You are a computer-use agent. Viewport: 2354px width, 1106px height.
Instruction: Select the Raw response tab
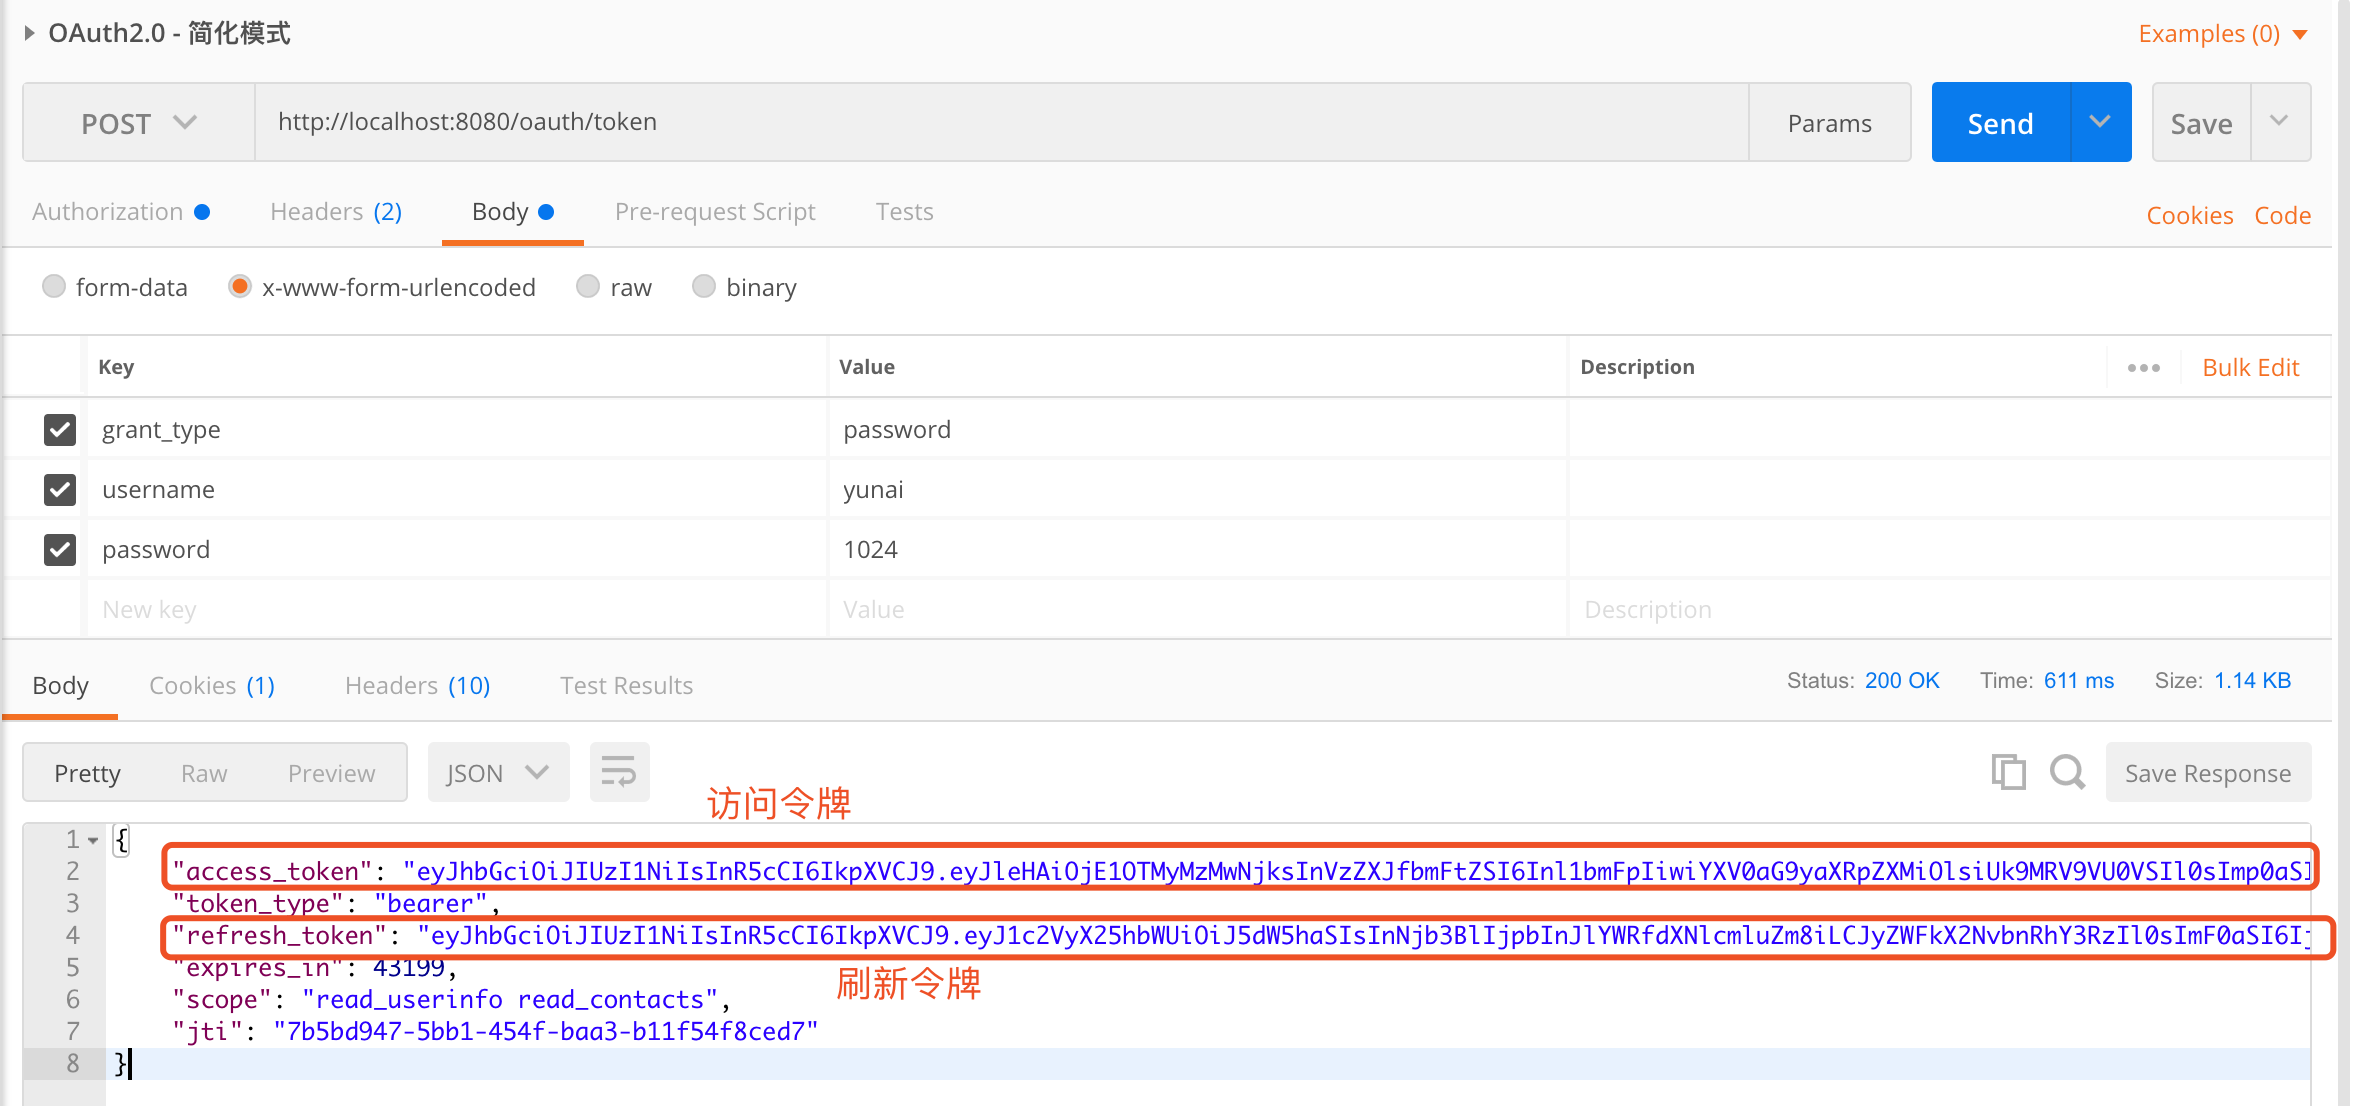(x=204, y=771)
